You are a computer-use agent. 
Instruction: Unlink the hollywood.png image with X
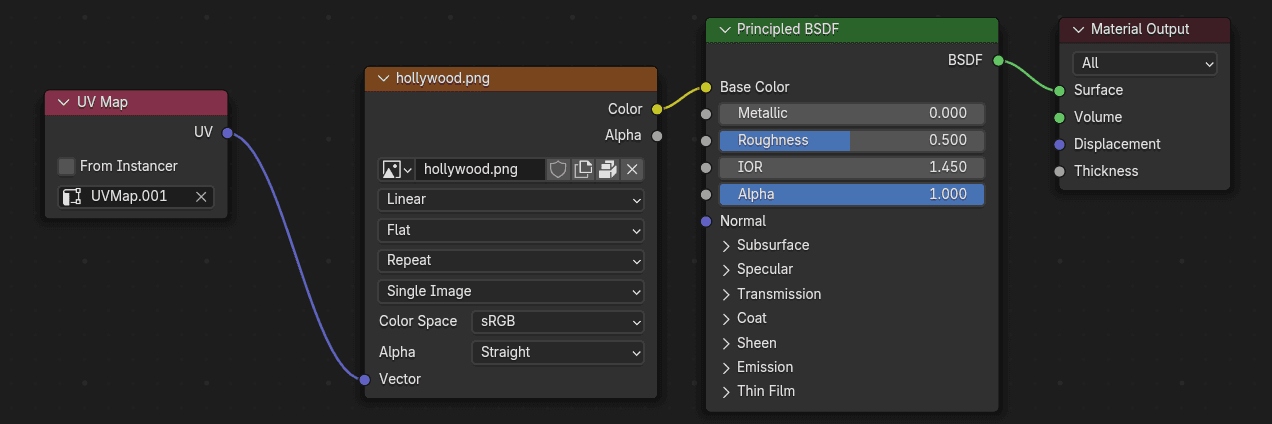[x=632, y=169]
